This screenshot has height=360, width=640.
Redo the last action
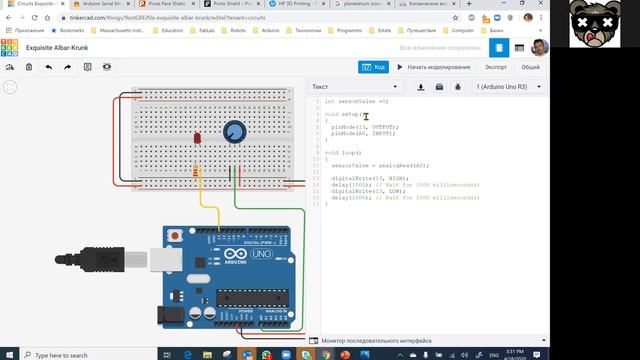[x=67, y=67]
